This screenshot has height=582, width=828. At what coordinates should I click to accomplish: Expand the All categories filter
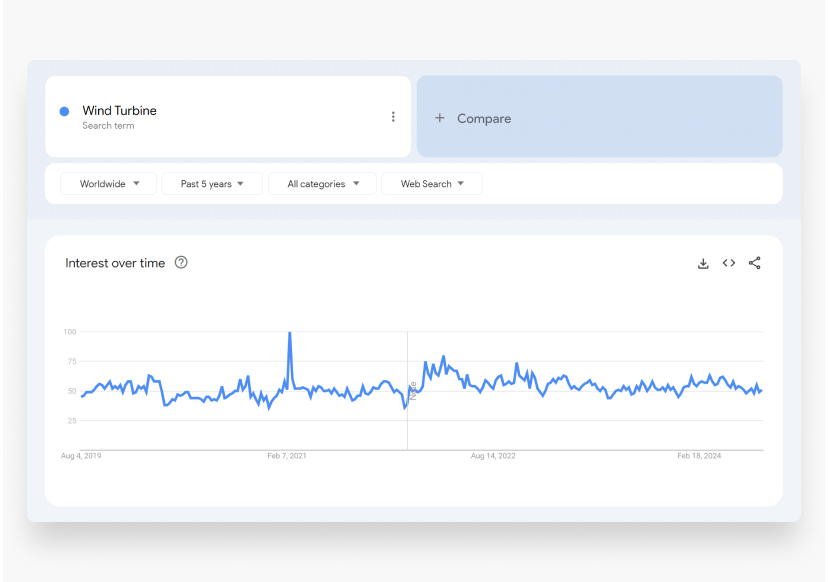[x=322, y=184]
